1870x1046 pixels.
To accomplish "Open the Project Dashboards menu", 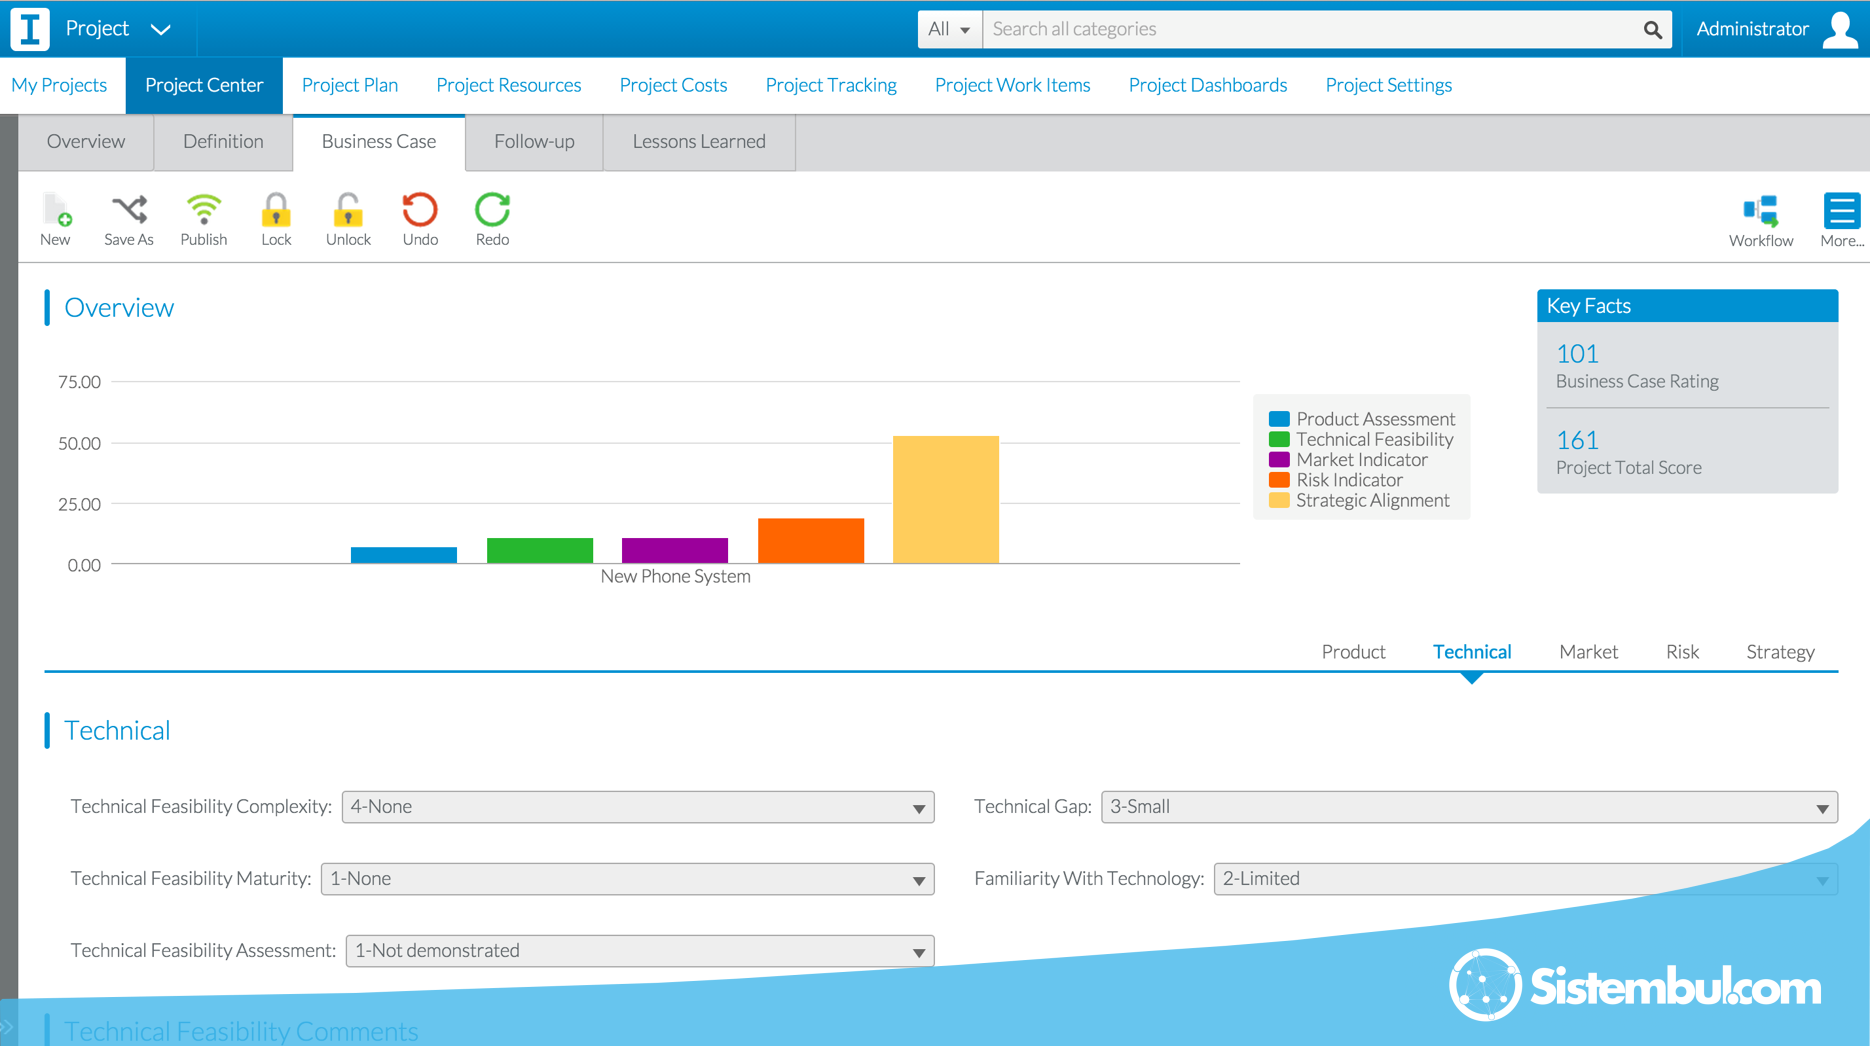I will 1207,85.
